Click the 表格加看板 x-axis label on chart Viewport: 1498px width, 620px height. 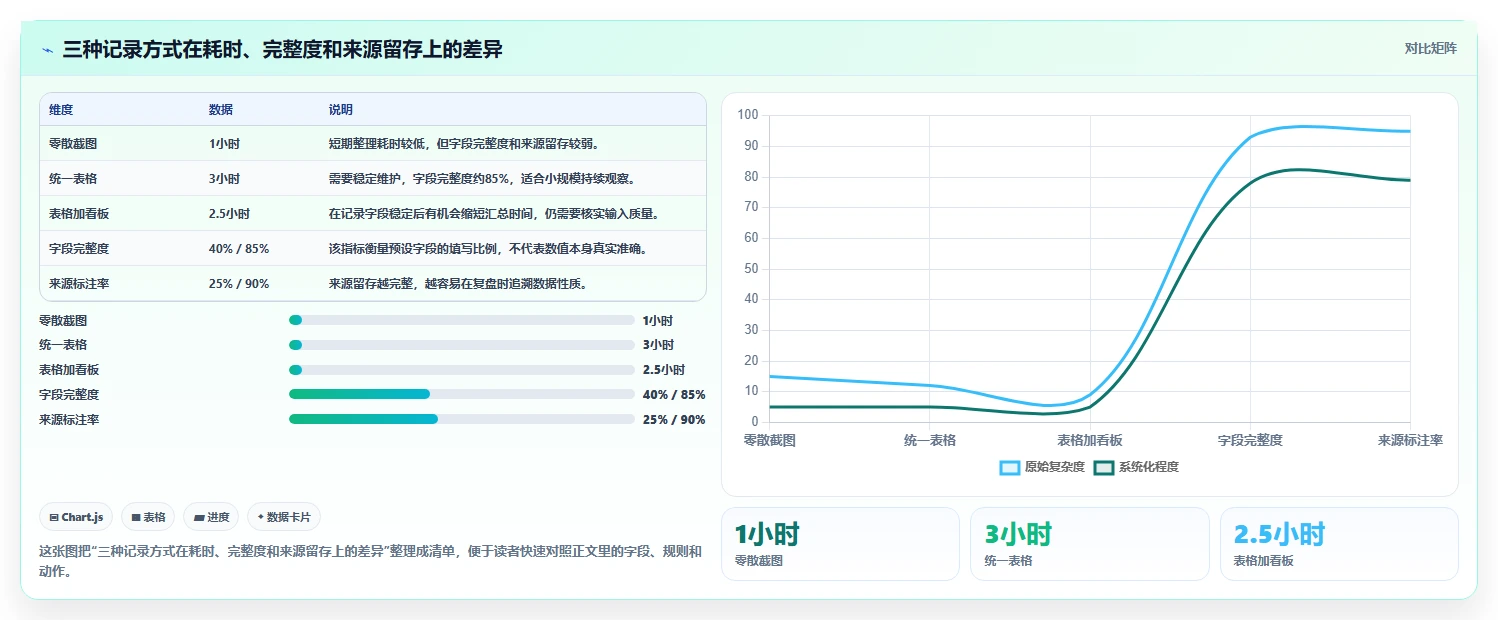click(1090, 440)
